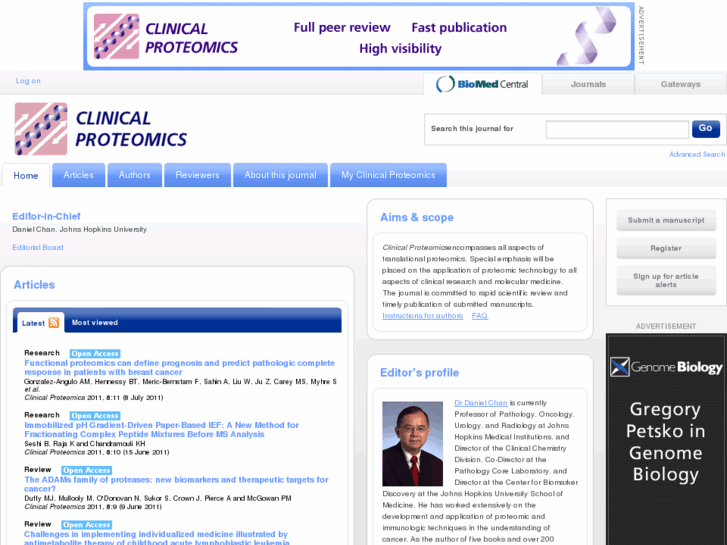
Task: Click the Register button
Action: tap(666, 248)
